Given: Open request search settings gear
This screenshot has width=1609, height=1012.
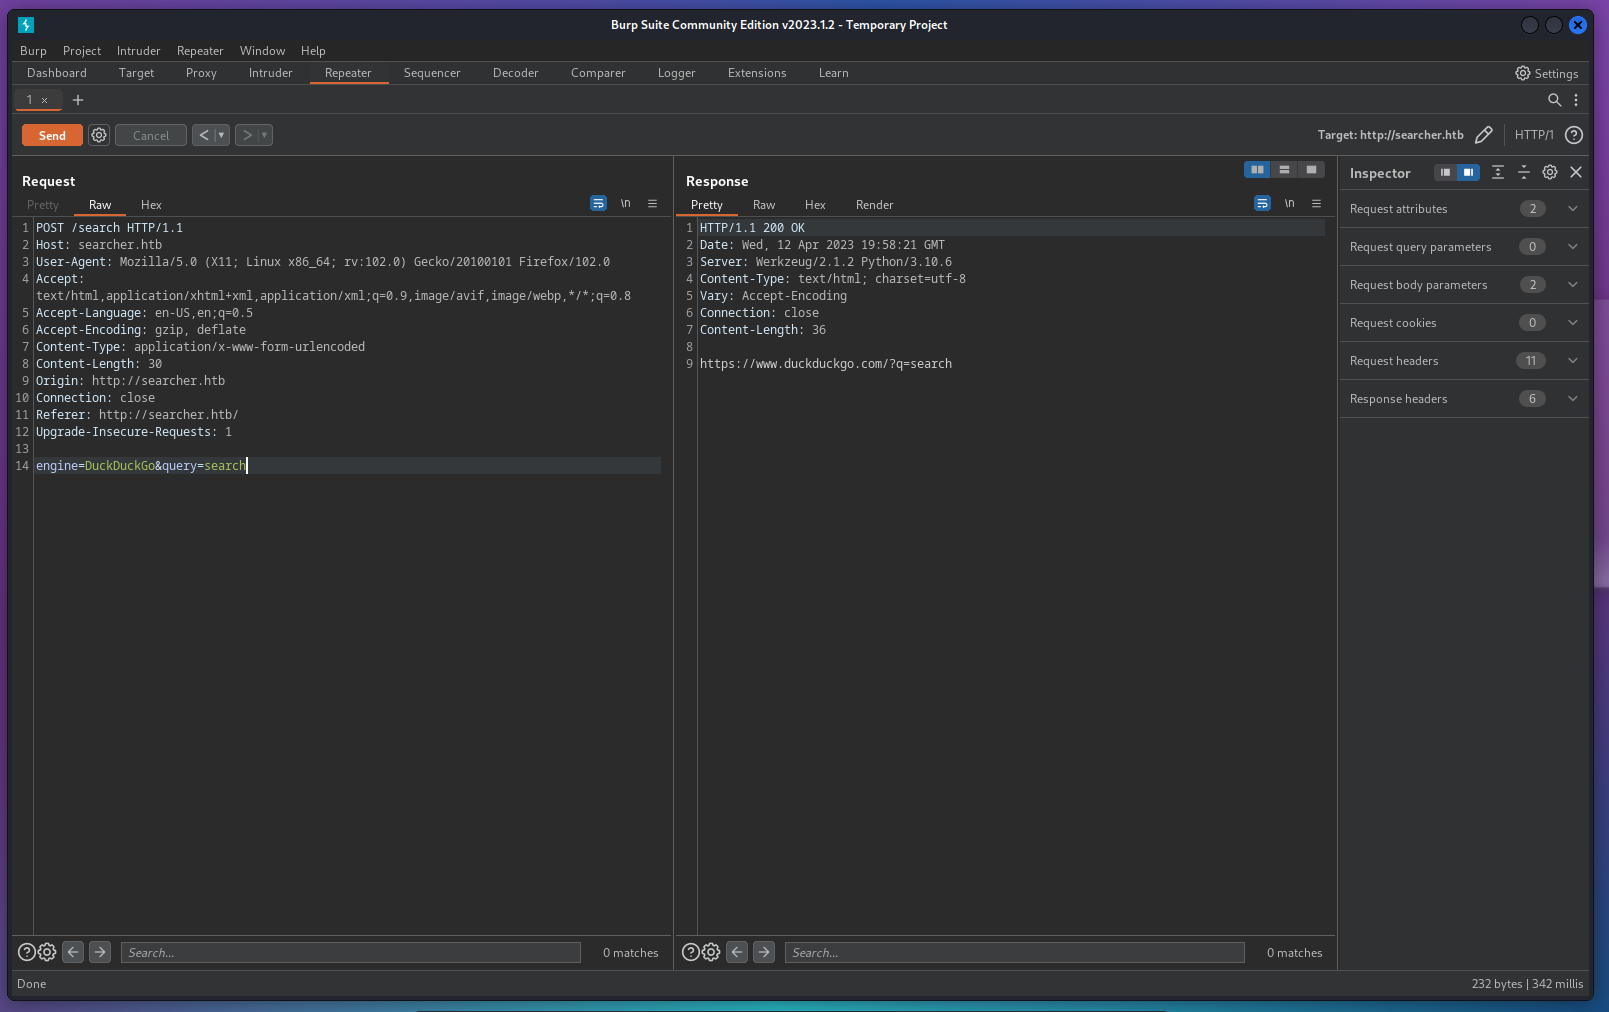Looking at the screenshot, I should coord(47,952).
